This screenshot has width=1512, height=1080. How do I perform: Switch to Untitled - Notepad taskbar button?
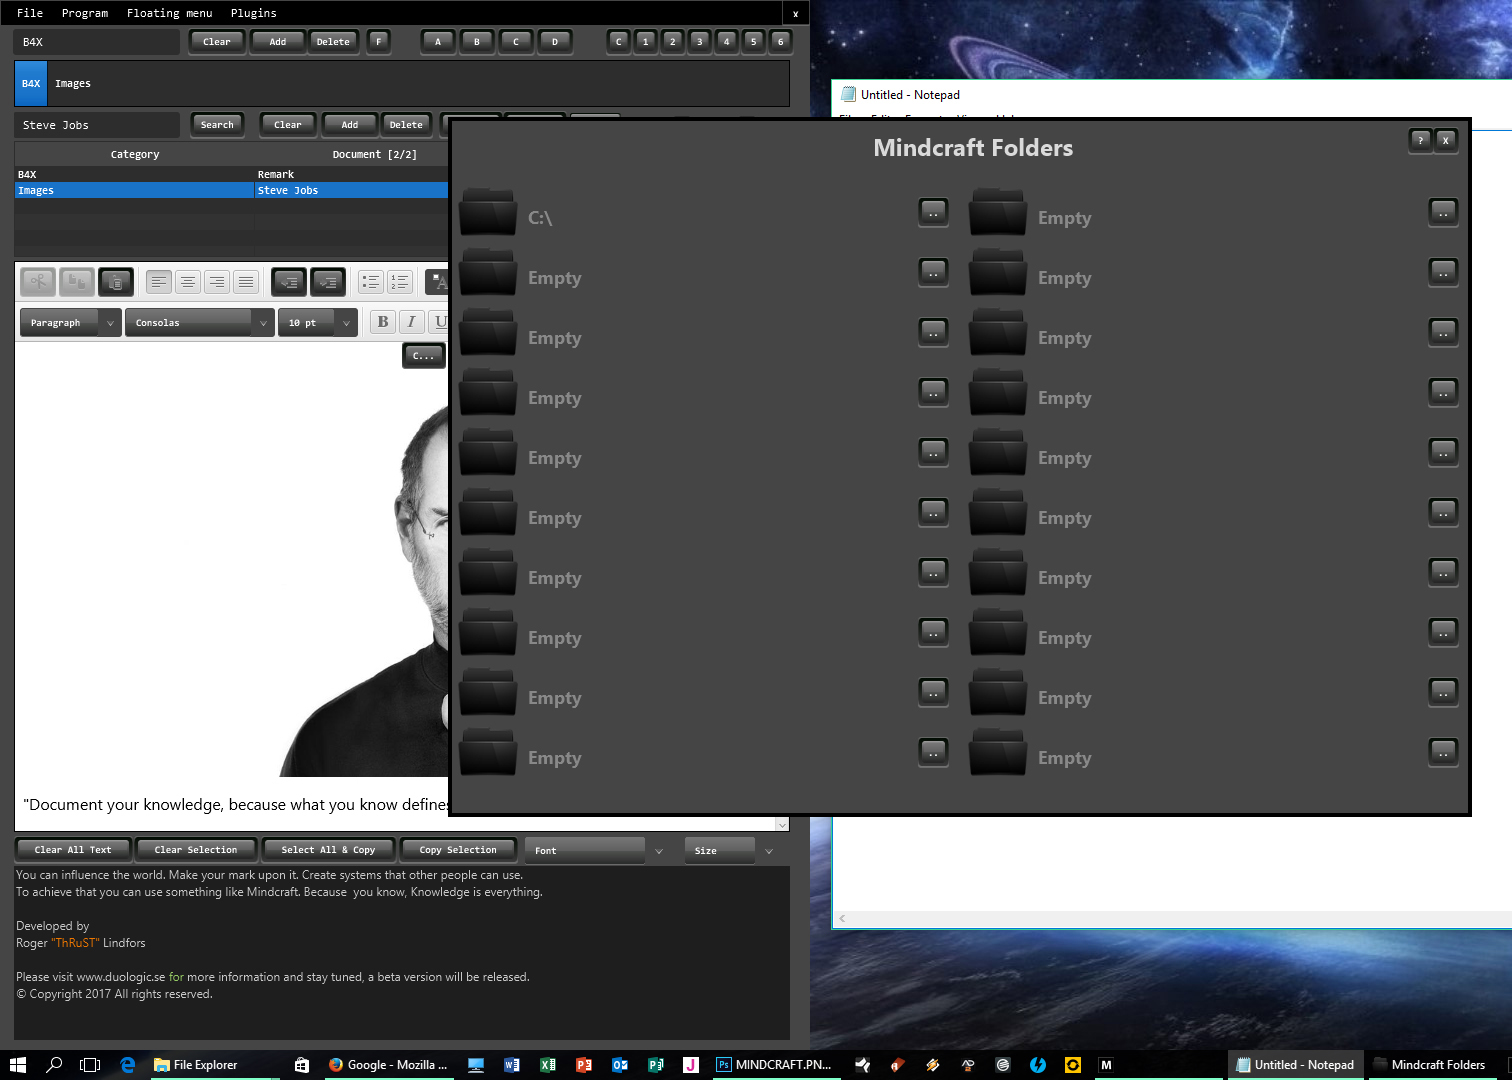tap(1294, 1065)
